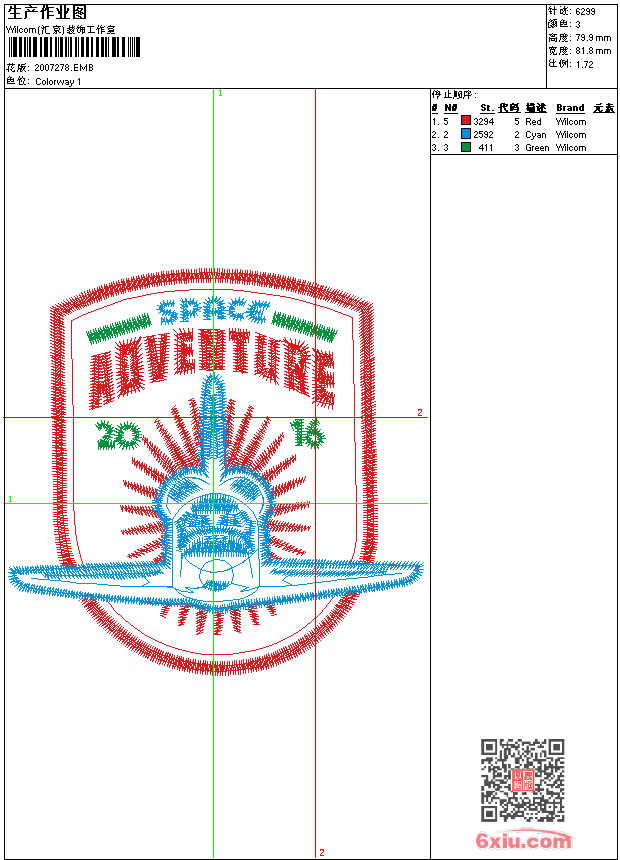Click the 代码 column header

[x=509, y=108]
